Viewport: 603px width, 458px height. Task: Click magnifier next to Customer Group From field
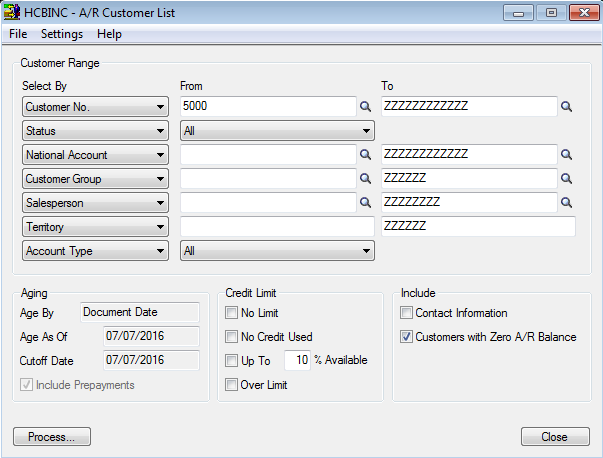pos(365,179)
